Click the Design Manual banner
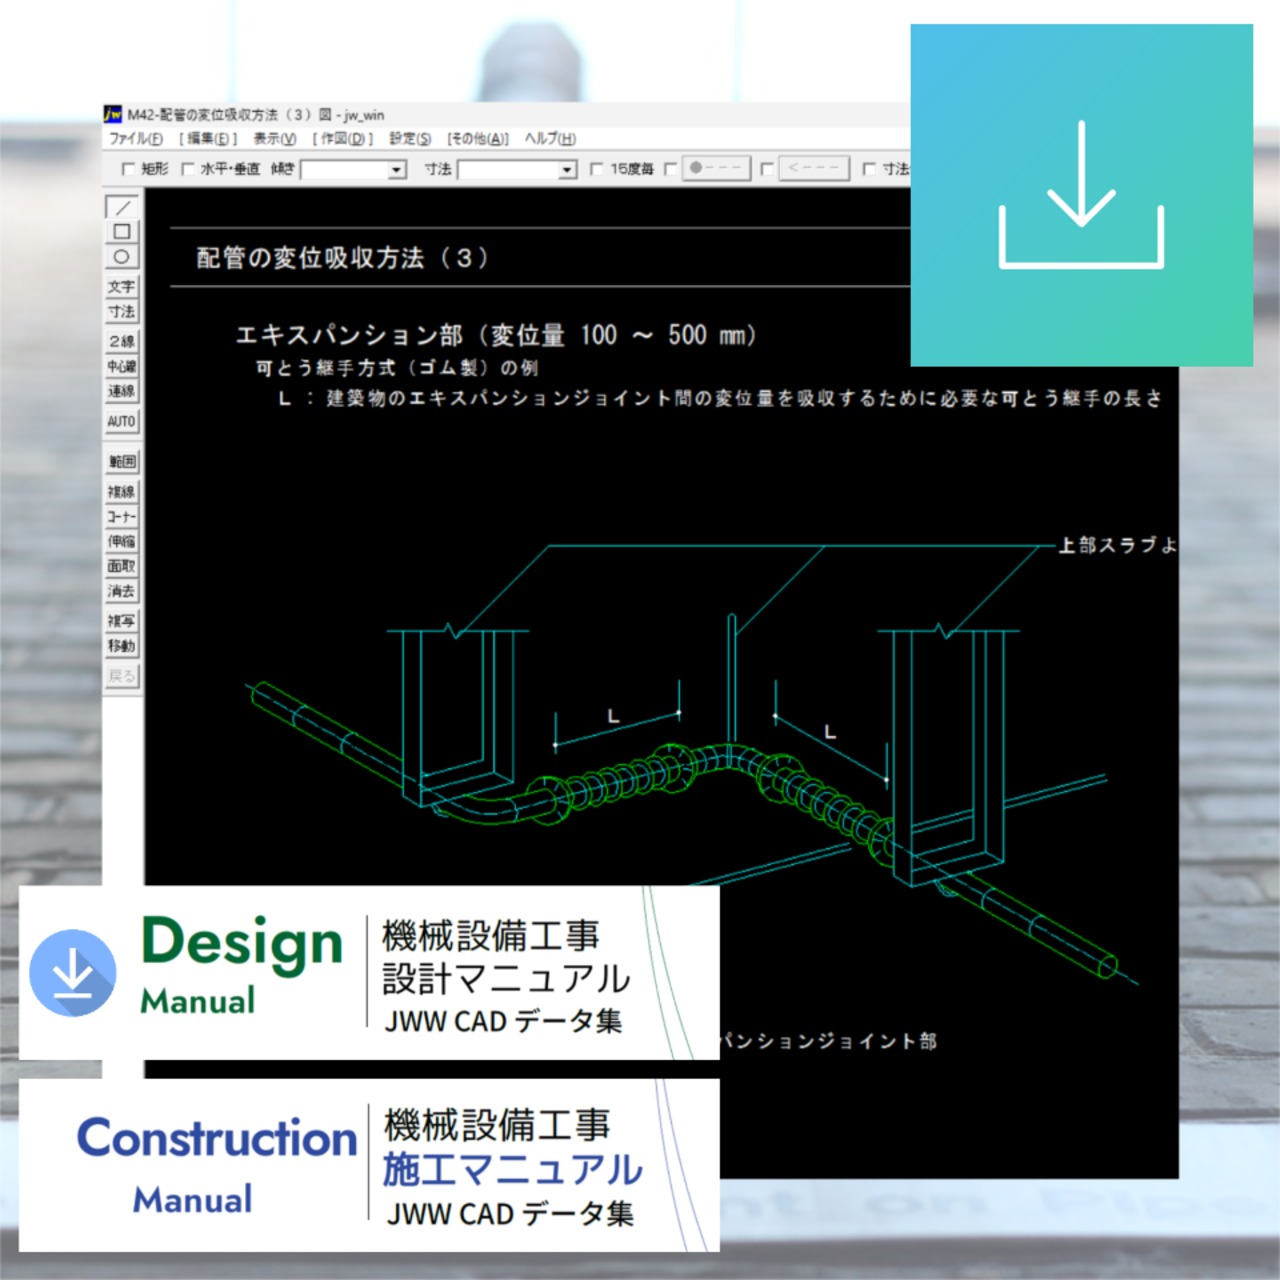 (369, 972)
